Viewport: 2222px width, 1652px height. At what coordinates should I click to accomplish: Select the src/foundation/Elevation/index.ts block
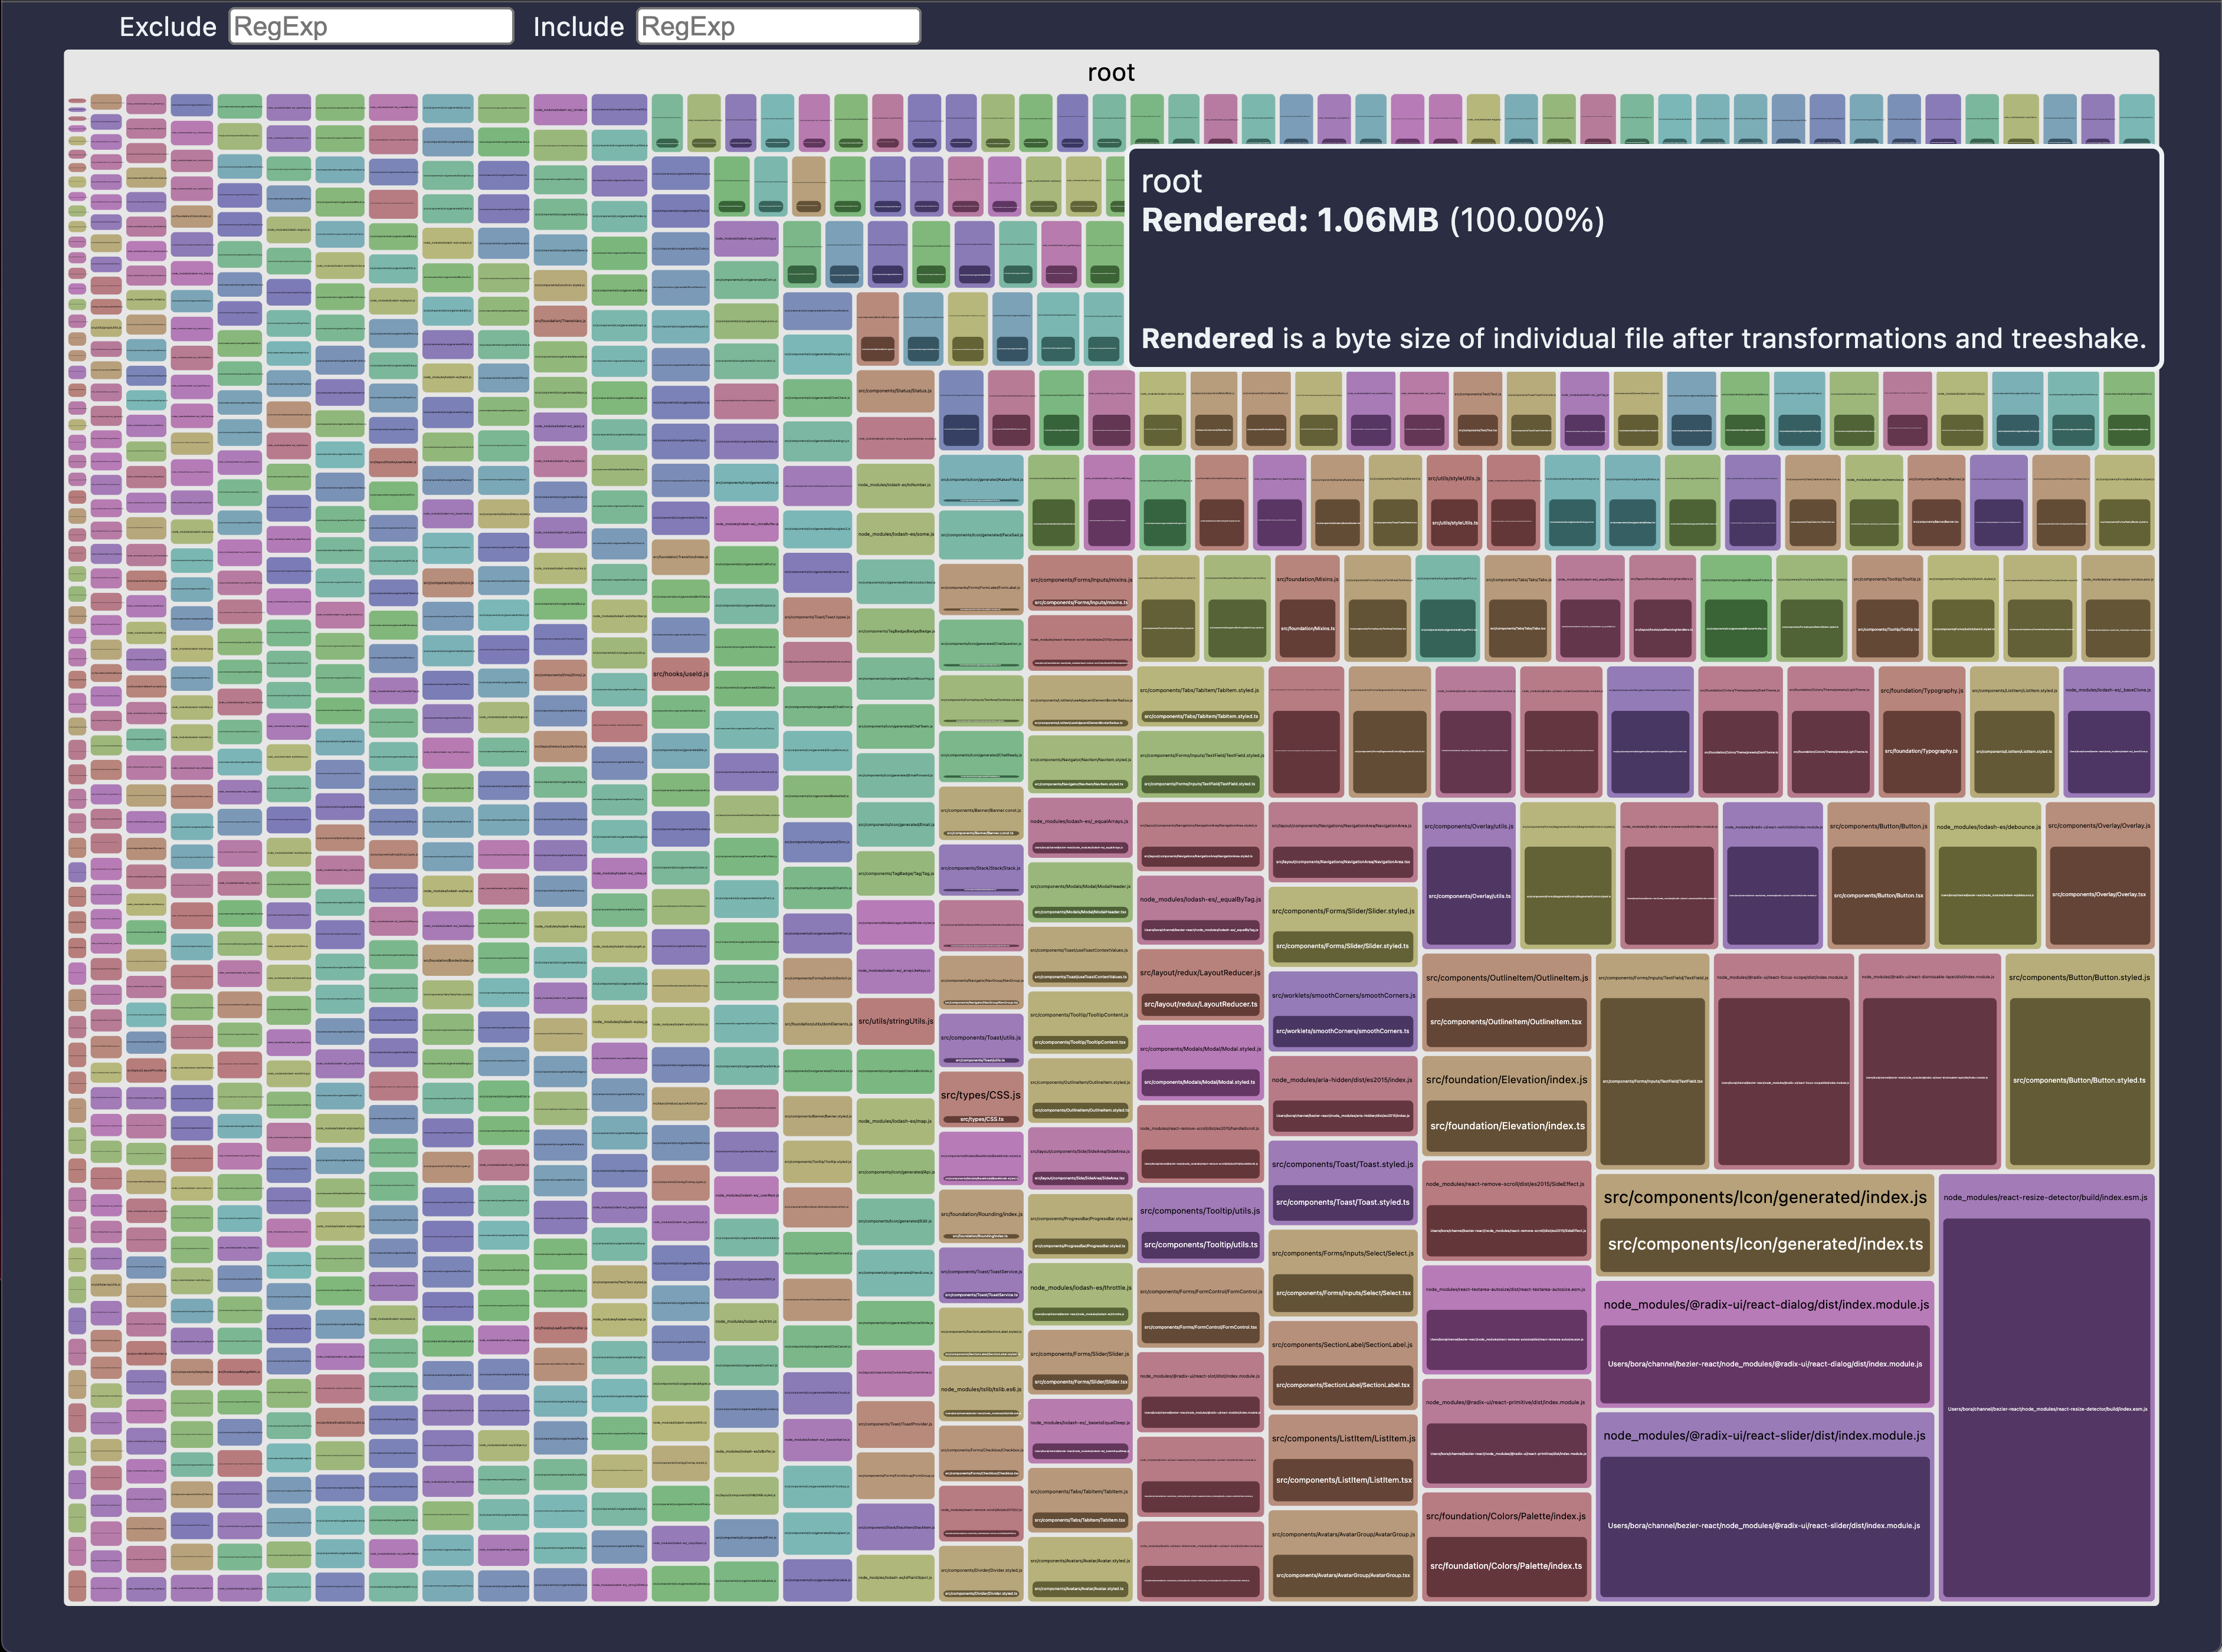tap(1507, 1126)
